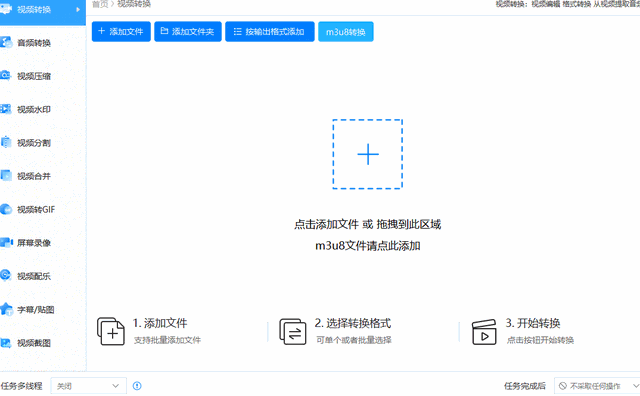Choose the 视频分割 sidebar icon
Viewport: 640px width, 396px height.
pyautogui.click(x=6, y=142)
